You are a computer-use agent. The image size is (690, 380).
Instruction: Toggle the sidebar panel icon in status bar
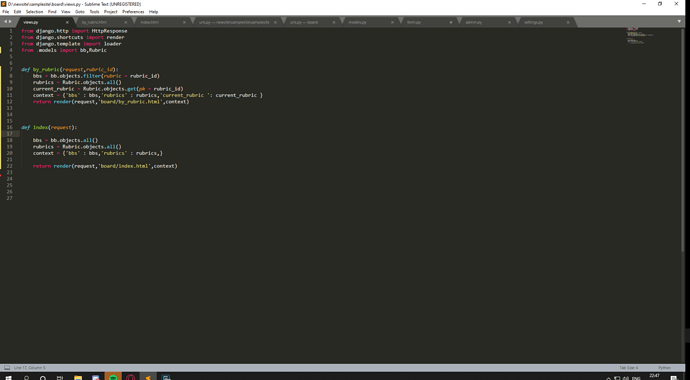7,368
